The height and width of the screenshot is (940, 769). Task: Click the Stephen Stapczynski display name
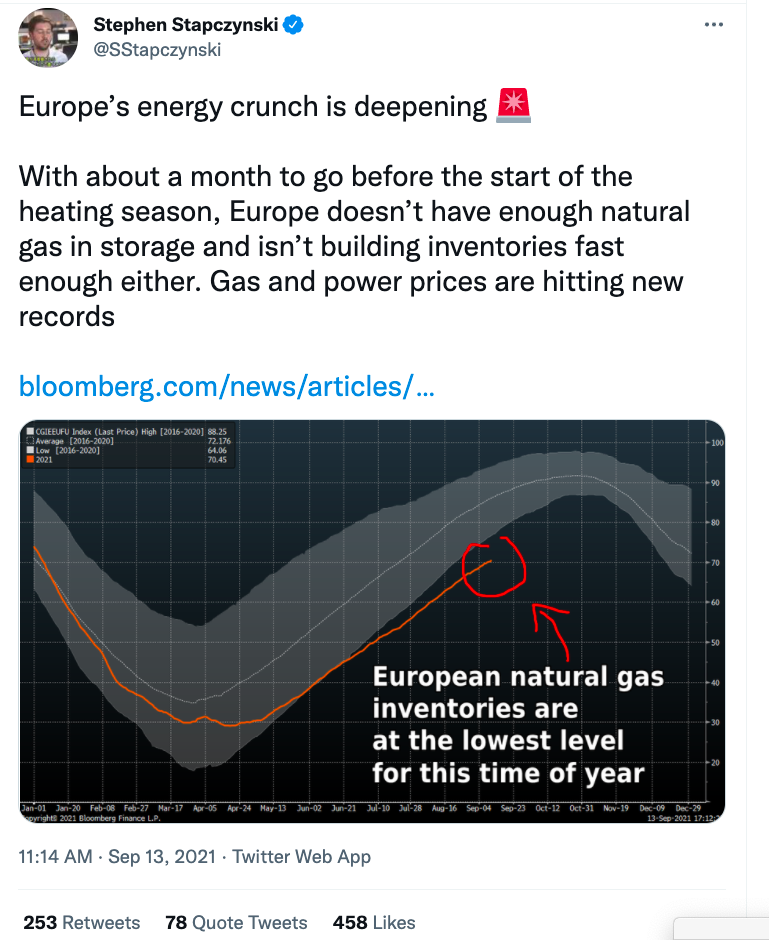pos(185,25)
